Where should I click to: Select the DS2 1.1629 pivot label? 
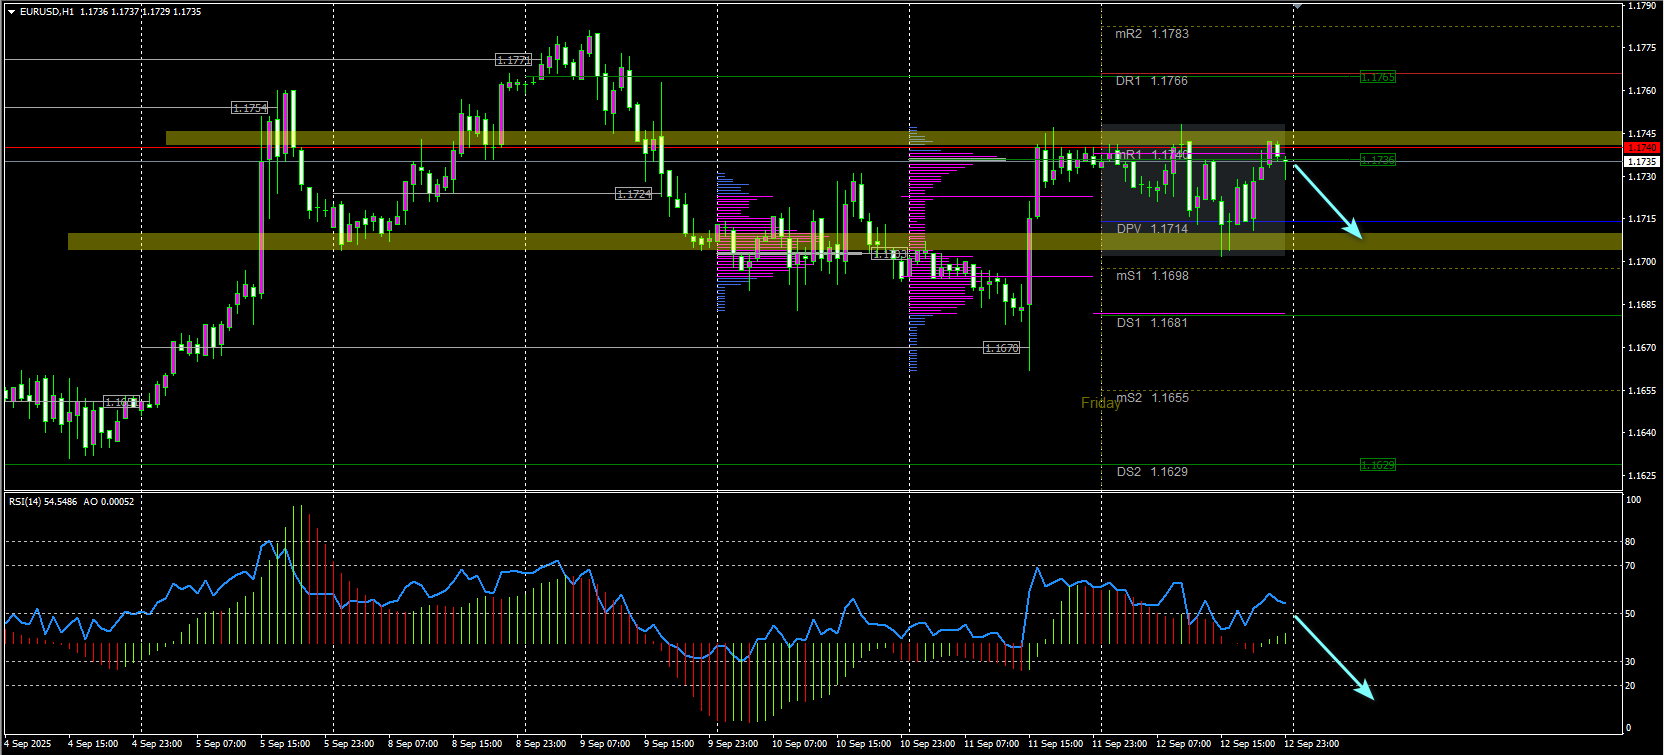[x=1152, y=472]
